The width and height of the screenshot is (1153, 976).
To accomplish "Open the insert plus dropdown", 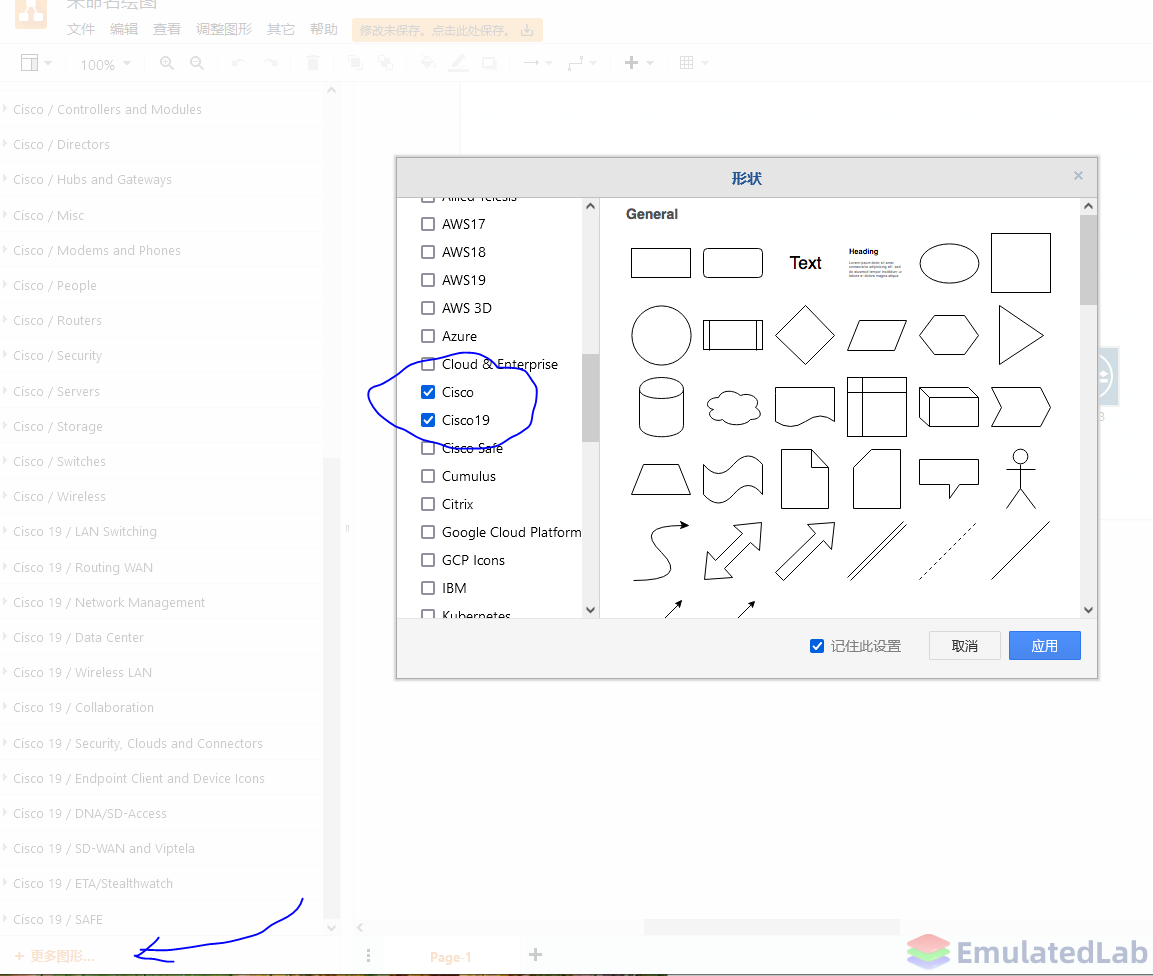I will 638,63.
